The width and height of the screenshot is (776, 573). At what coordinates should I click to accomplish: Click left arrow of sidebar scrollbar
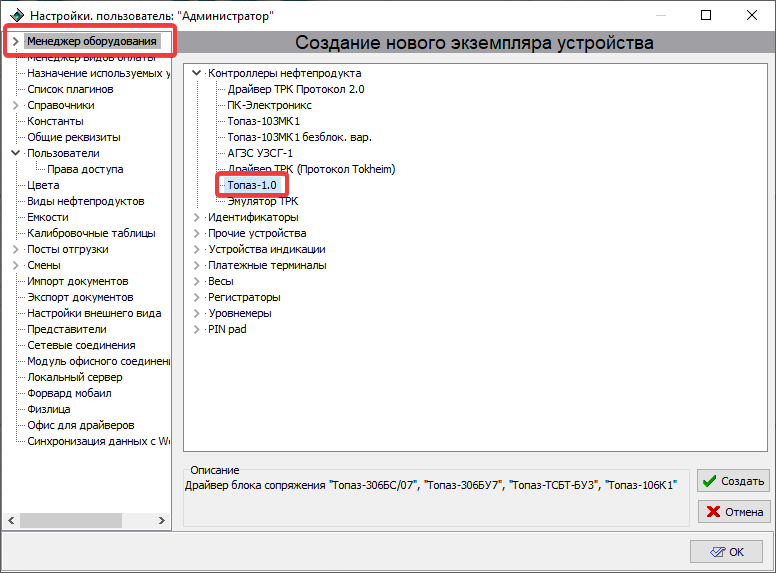11,521
